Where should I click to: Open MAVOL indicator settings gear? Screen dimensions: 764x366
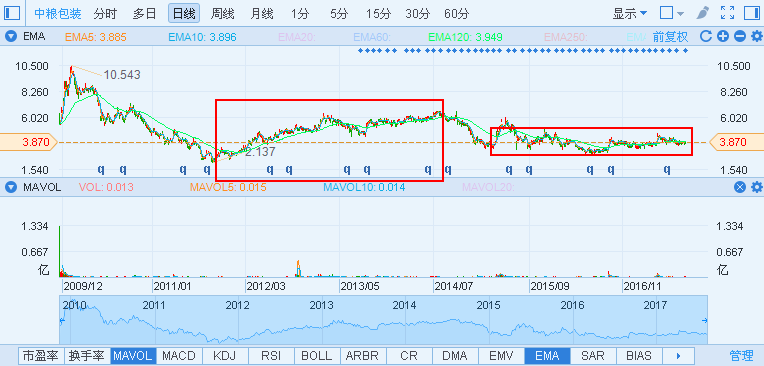pos(756,187)
